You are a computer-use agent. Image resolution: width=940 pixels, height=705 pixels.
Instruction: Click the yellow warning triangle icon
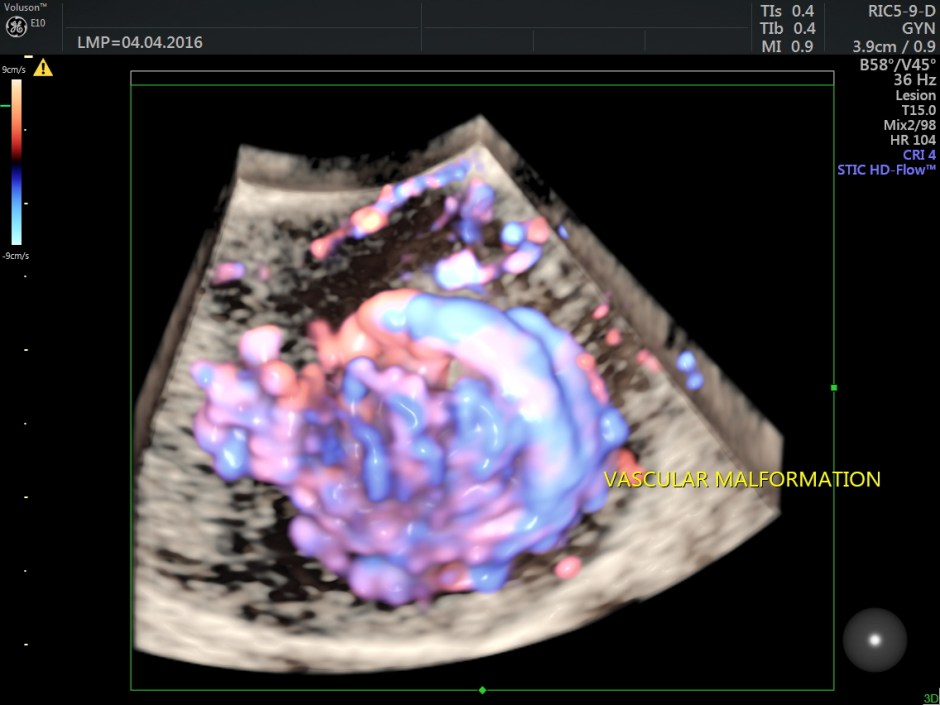(x=43, y=69)
